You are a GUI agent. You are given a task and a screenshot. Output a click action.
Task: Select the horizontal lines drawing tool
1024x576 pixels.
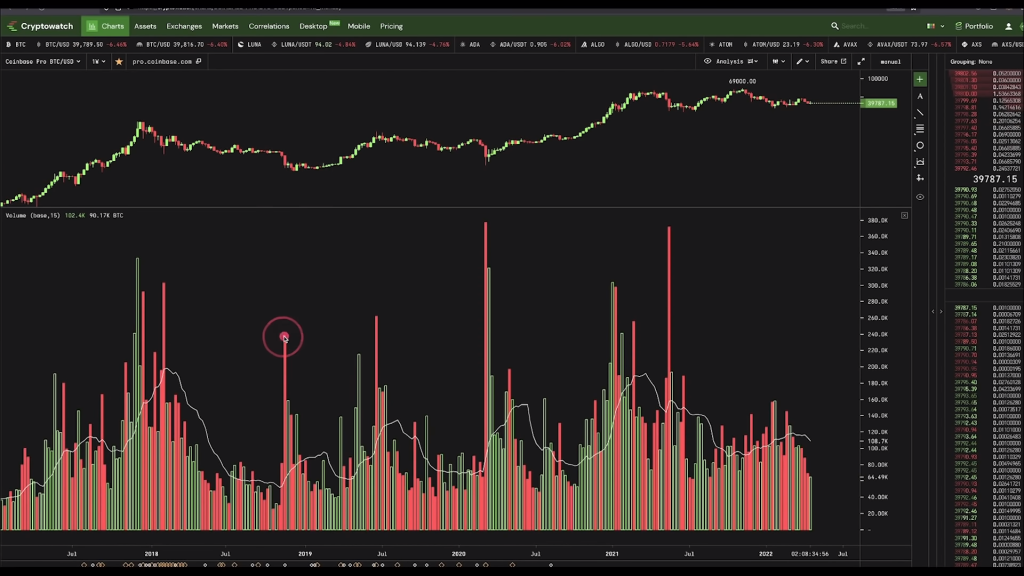pyautogui.click(x=920, y=129)
